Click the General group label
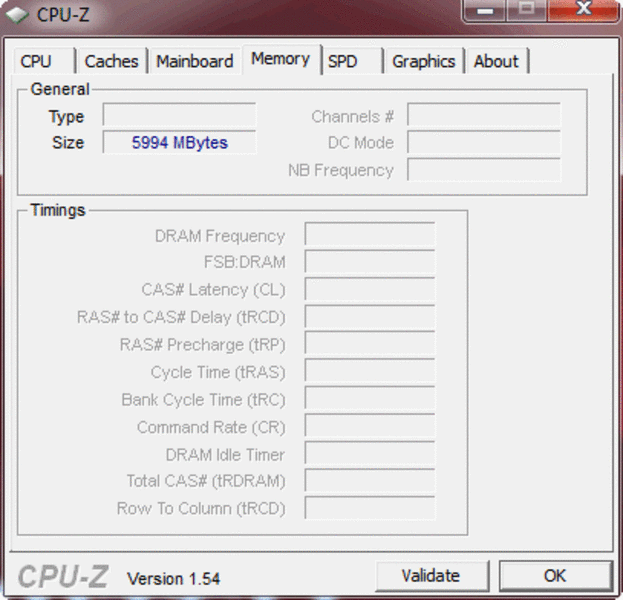 click(60, 89)
